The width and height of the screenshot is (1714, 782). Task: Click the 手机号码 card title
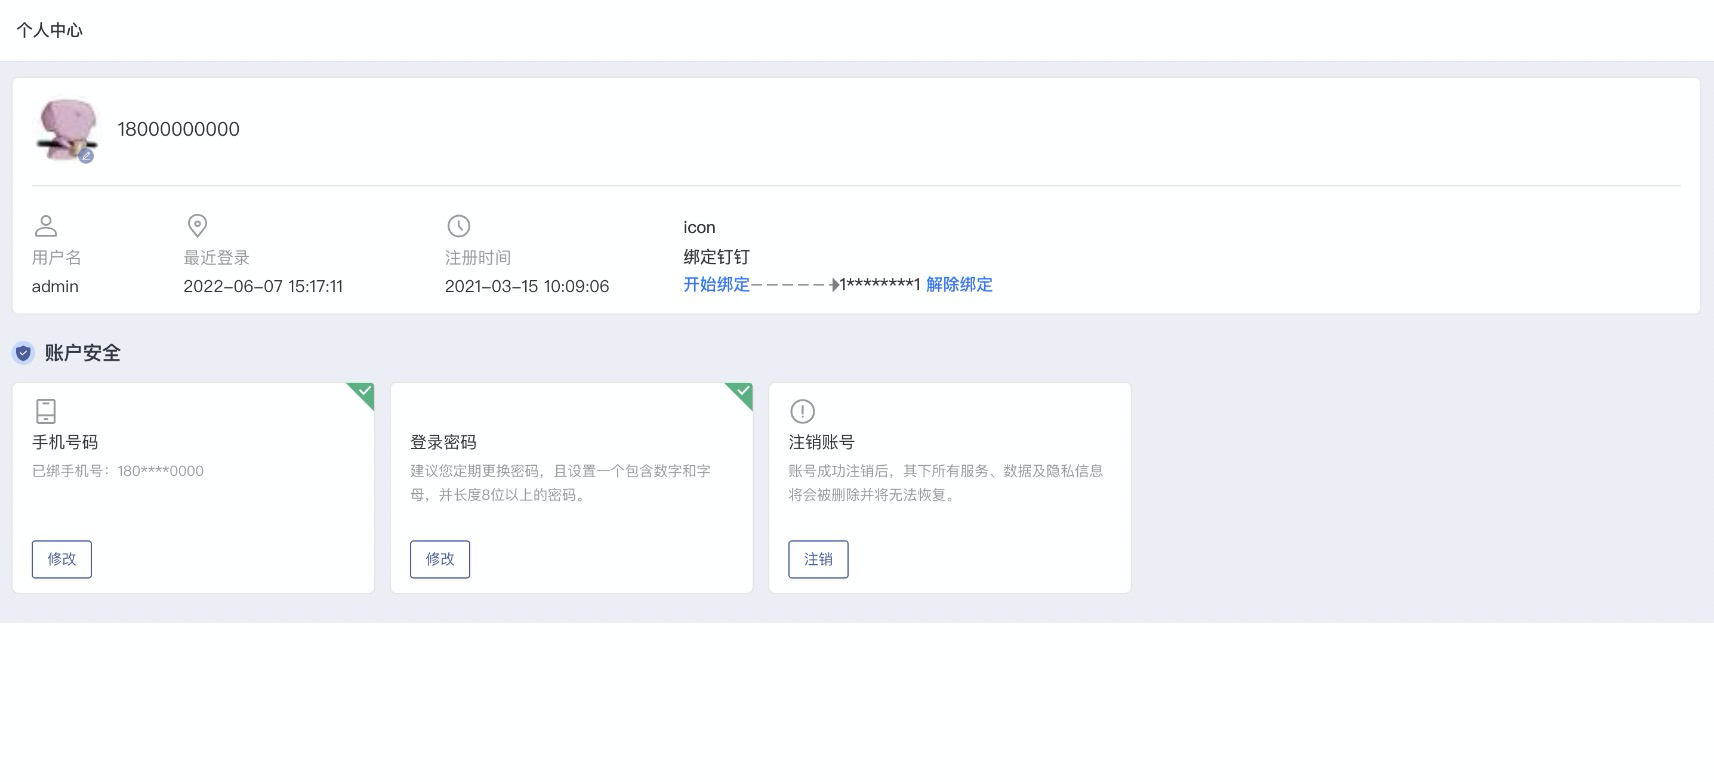65,442
